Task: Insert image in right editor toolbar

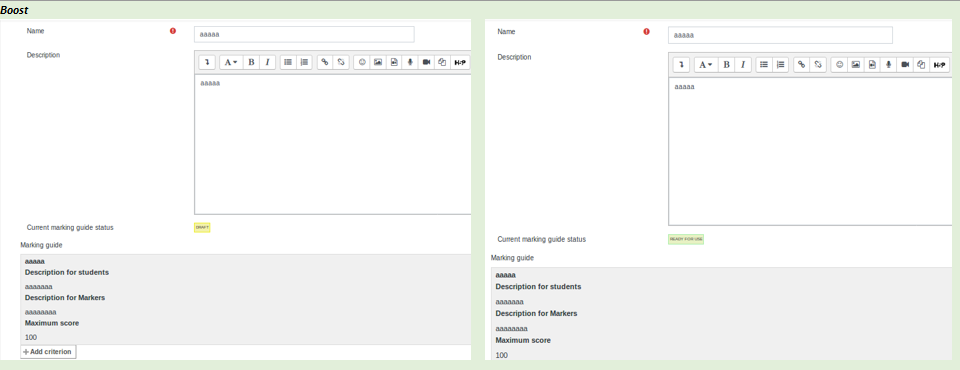Action: point(856,64)
